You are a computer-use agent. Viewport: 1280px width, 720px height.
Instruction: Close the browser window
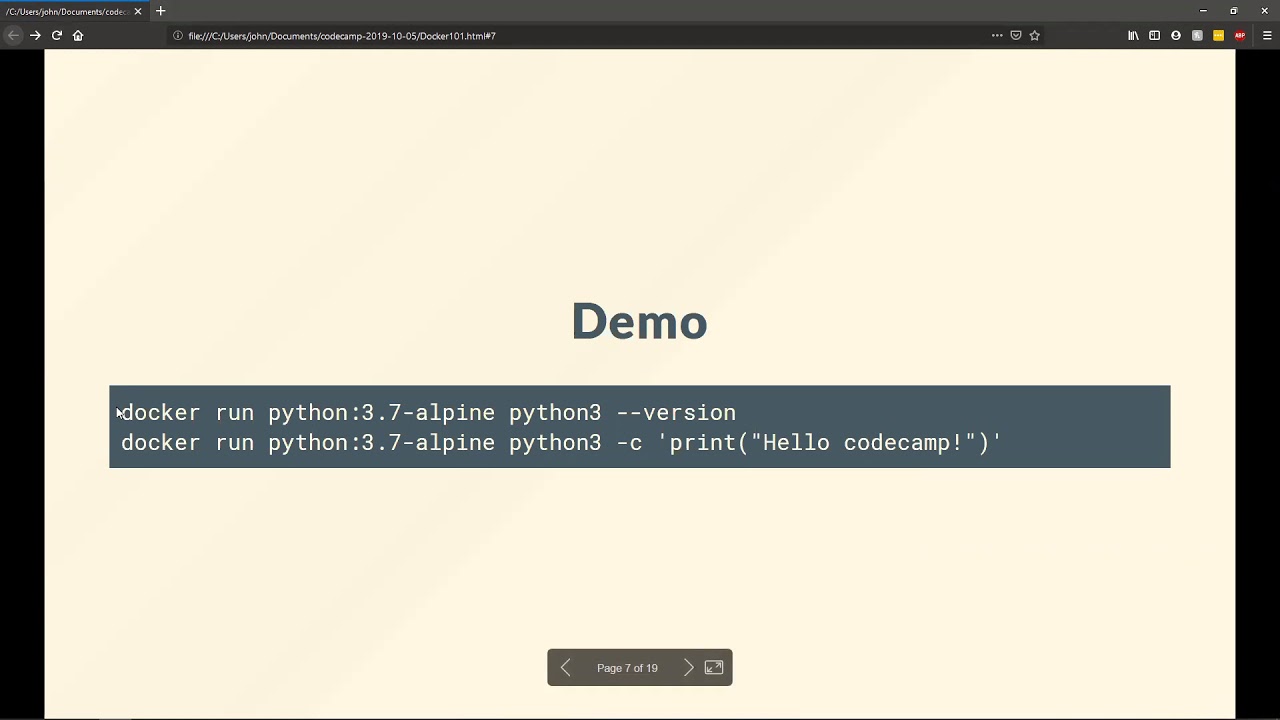point(1265,11)
